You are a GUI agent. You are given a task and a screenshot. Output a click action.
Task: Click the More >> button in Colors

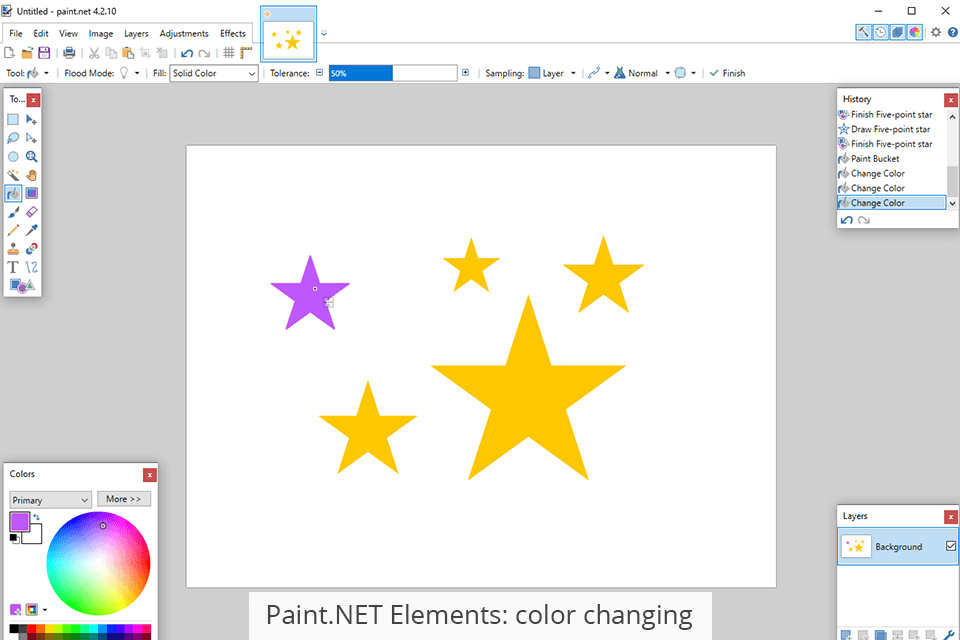tap(124, 499)
